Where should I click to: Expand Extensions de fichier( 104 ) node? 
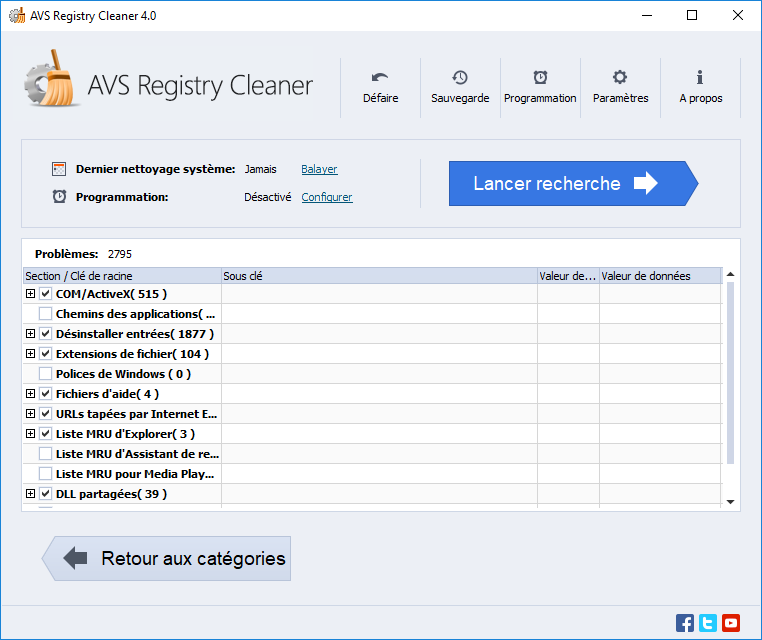point(30,353)
